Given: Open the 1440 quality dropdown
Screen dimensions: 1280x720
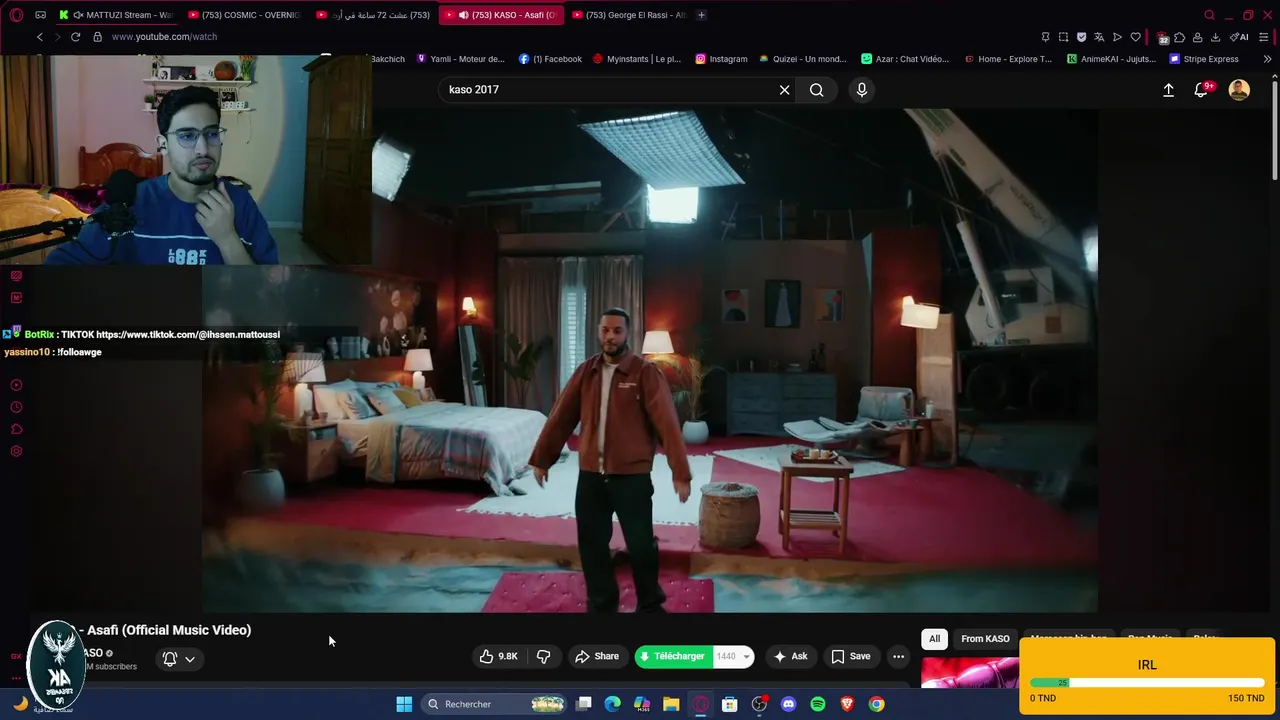Looking at the screenshot, I should click(x=734, y=656).
